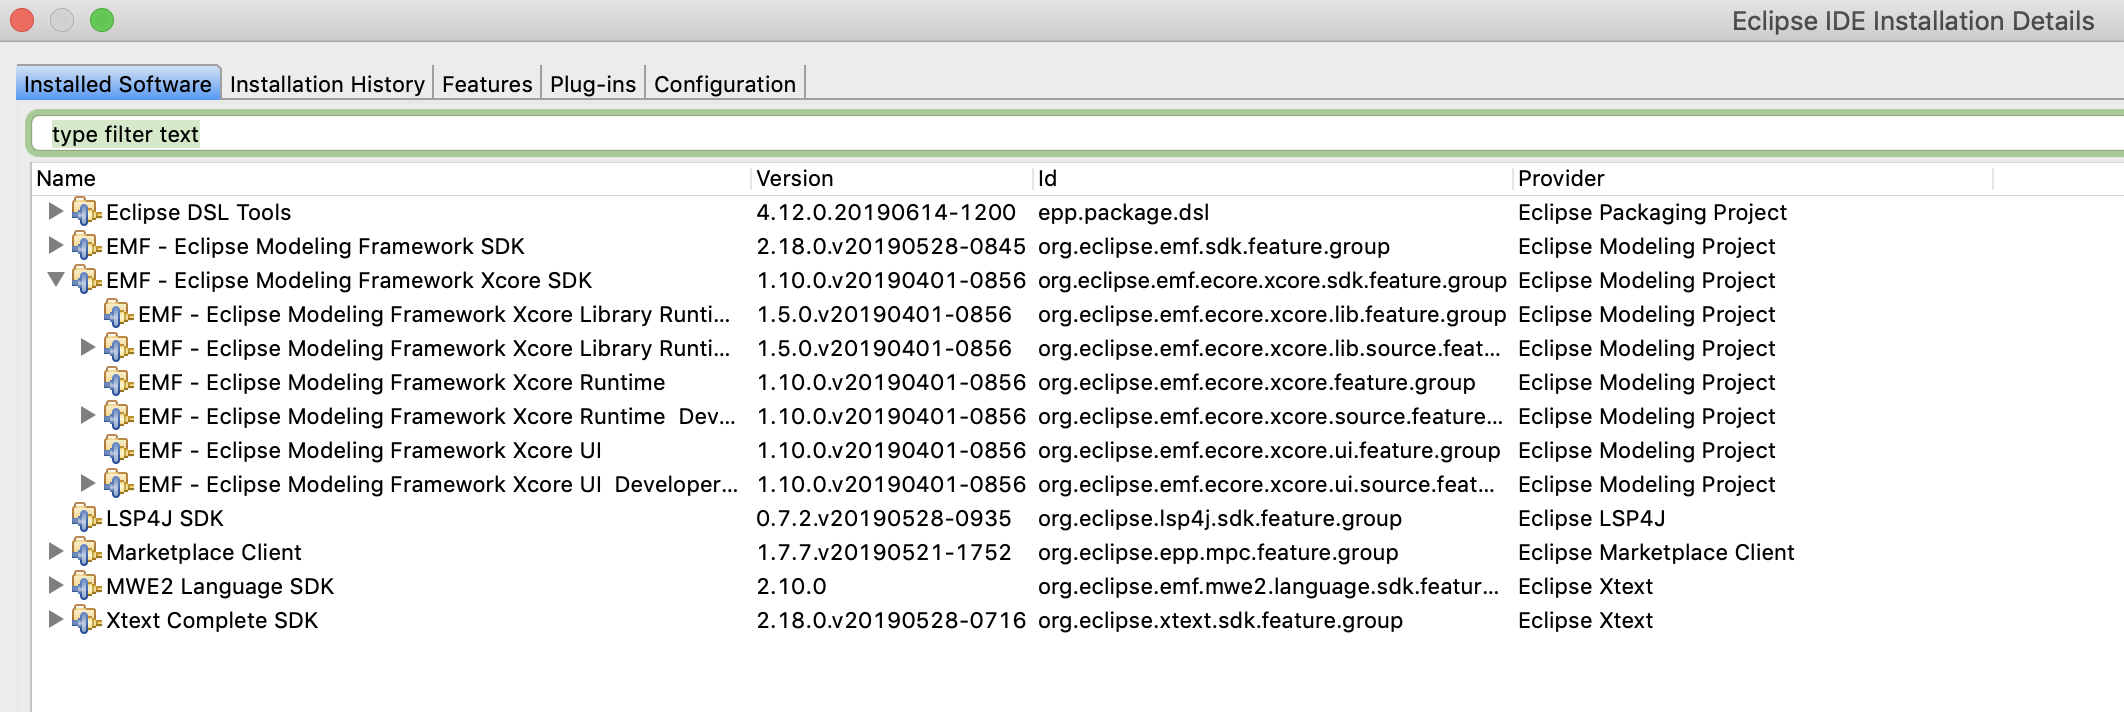Viewport: 2124px width, 712px height.
Task: Click the Eclipse Marketplace Client provider cell
Action: [1656, 552]
